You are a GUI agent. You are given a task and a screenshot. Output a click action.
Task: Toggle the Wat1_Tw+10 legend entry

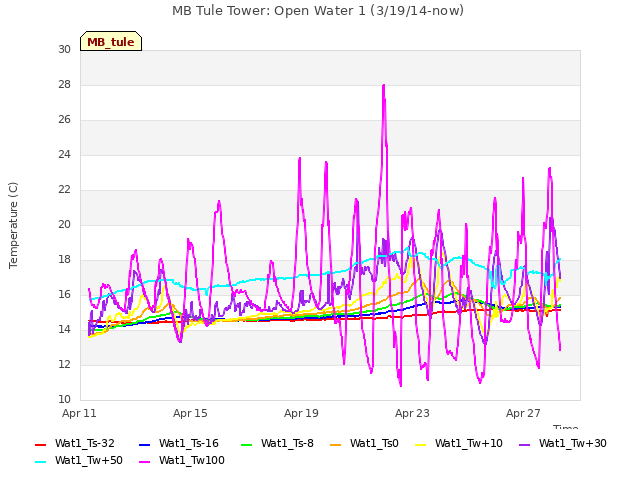459,443
